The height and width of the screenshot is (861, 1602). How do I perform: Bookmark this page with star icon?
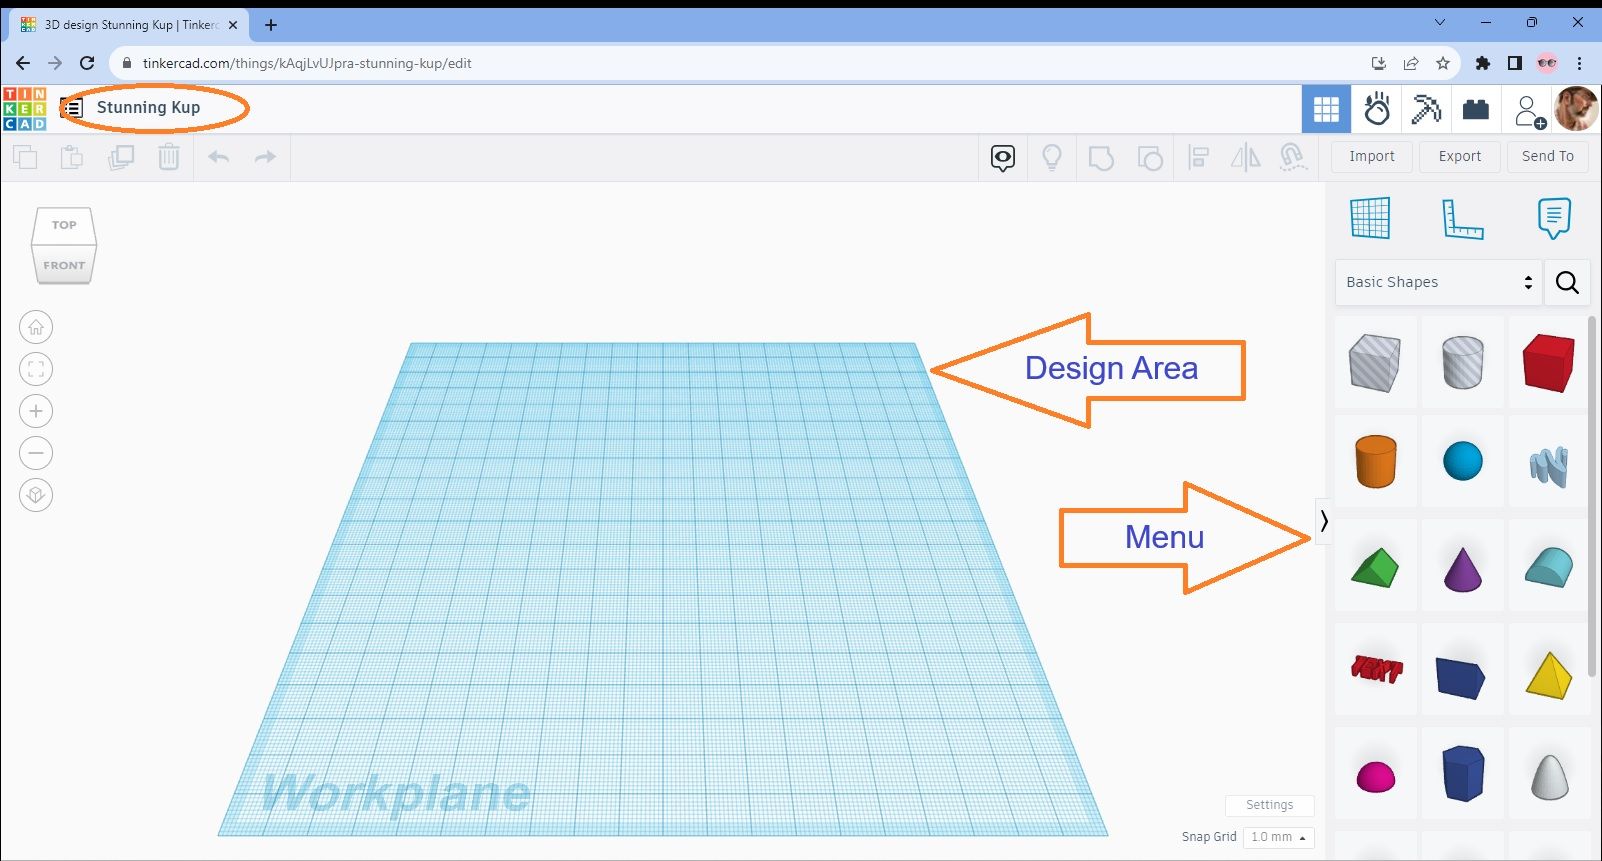pyautogui.click(x=1443, y=63)
